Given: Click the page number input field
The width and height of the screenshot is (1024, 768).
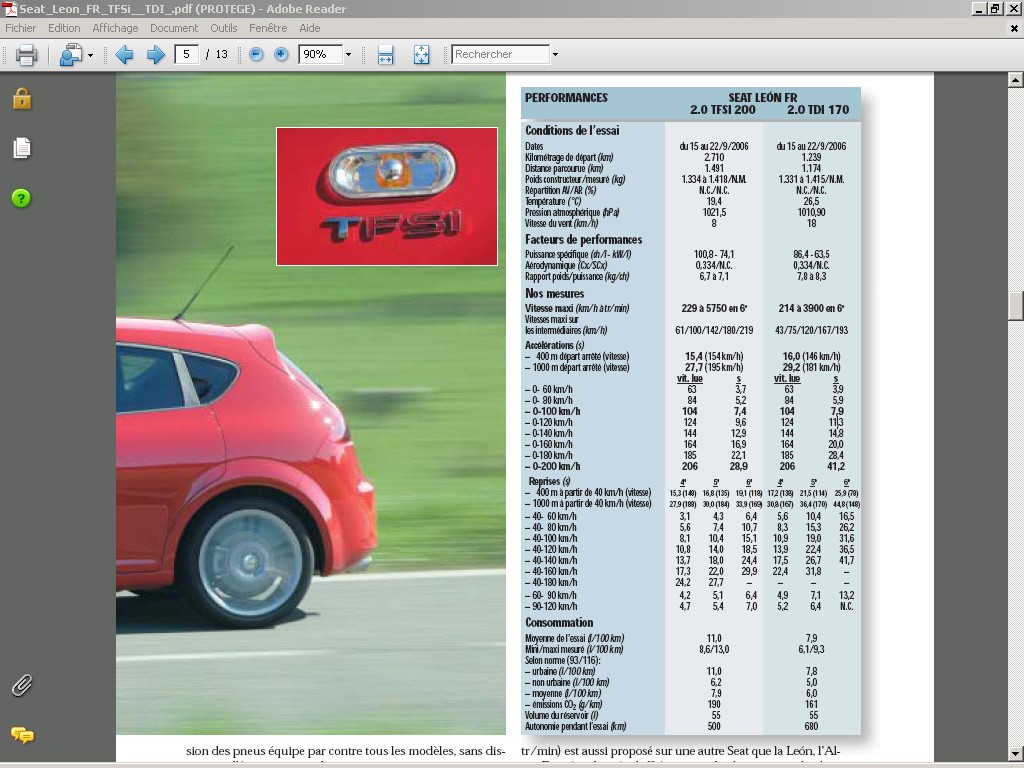Looking at the screenshot, I should (186, 55).
